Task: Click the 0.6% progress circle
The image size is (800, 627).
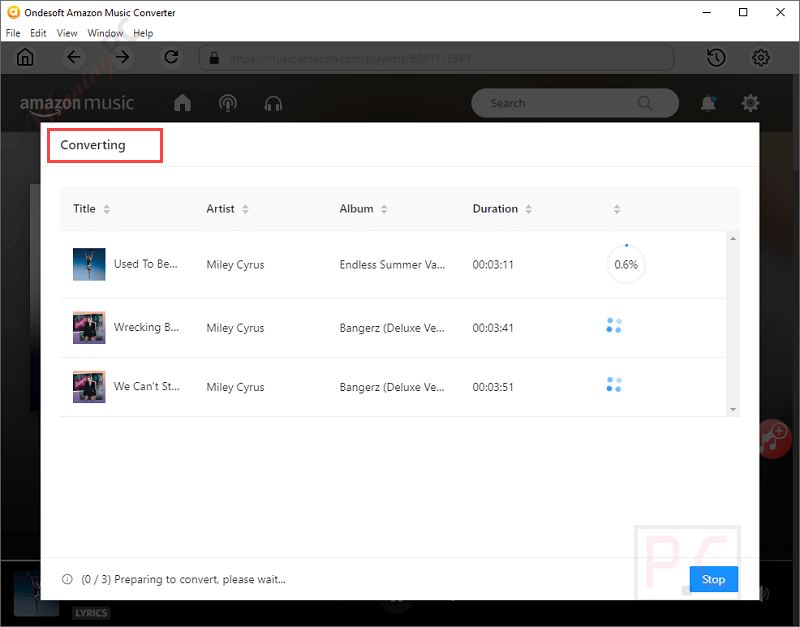Action: point(626,264)
